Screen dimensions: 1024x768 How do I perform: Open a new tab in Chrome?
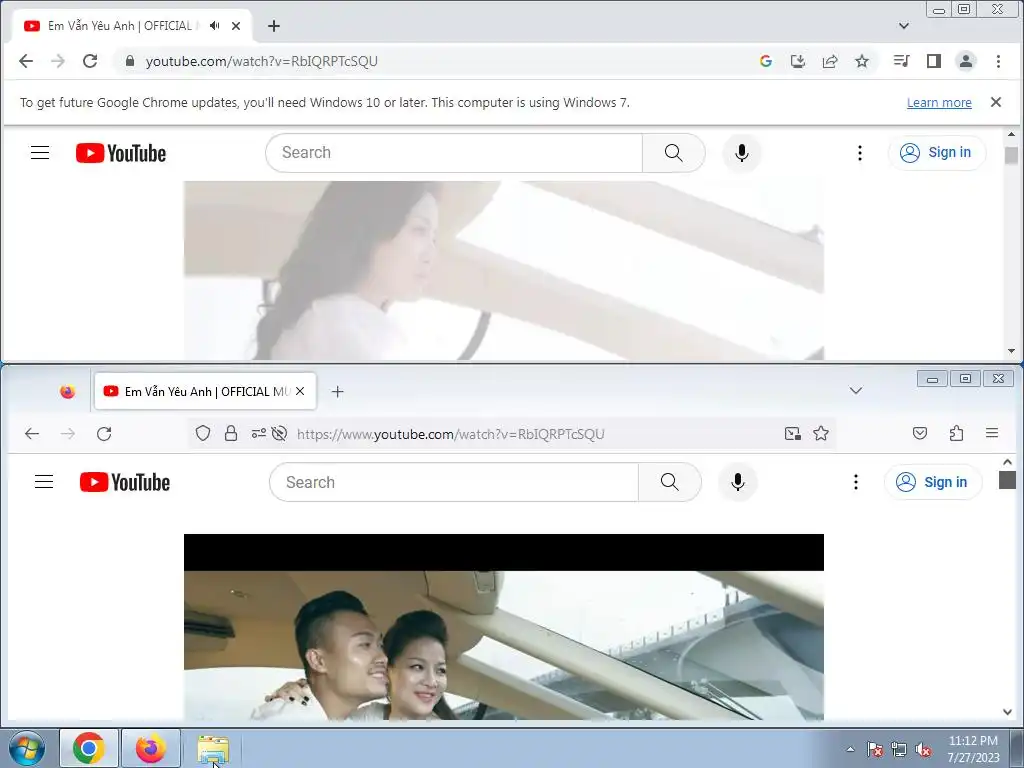click(274, 26)
